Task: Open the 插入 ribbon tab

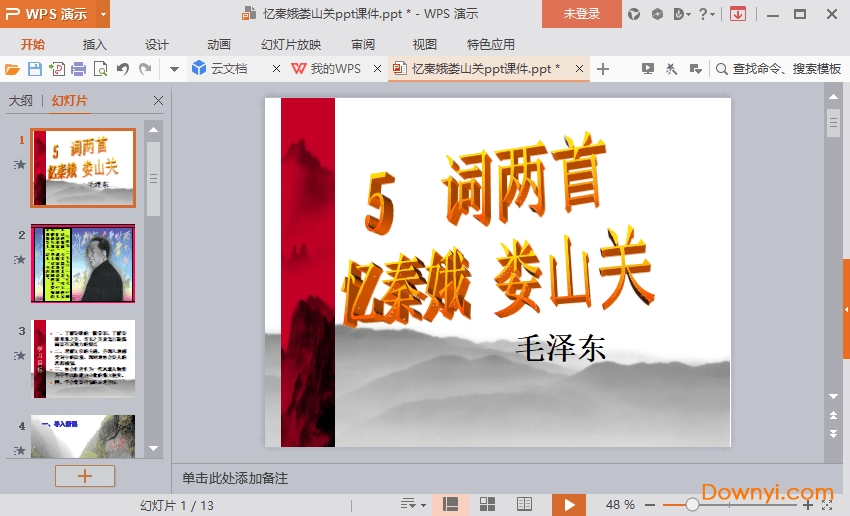Action: pyautogui.click(x=94, y=44)
